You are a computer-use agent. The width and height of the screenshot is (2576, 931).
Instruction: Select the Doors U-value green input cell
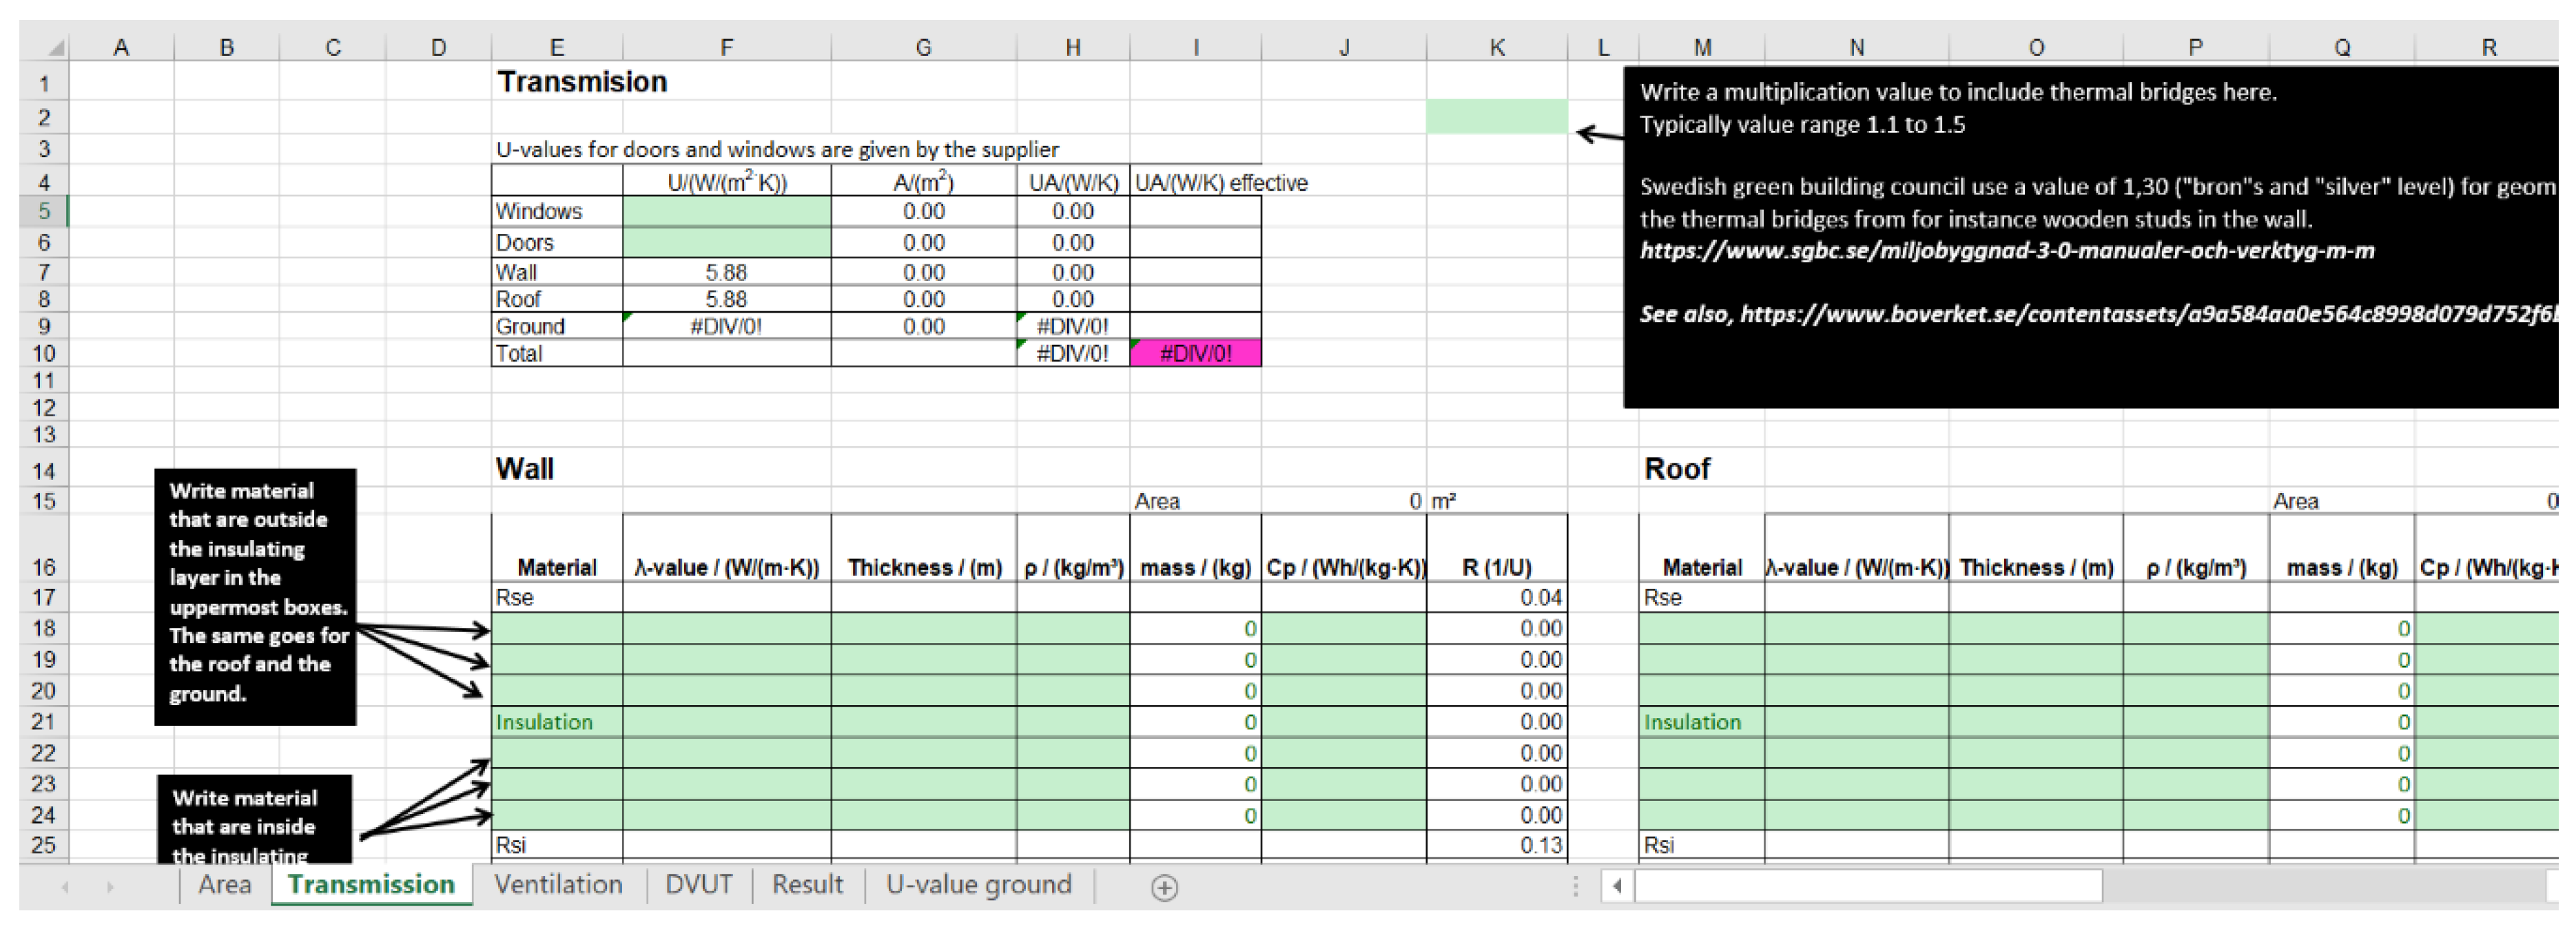coord(726,243)
